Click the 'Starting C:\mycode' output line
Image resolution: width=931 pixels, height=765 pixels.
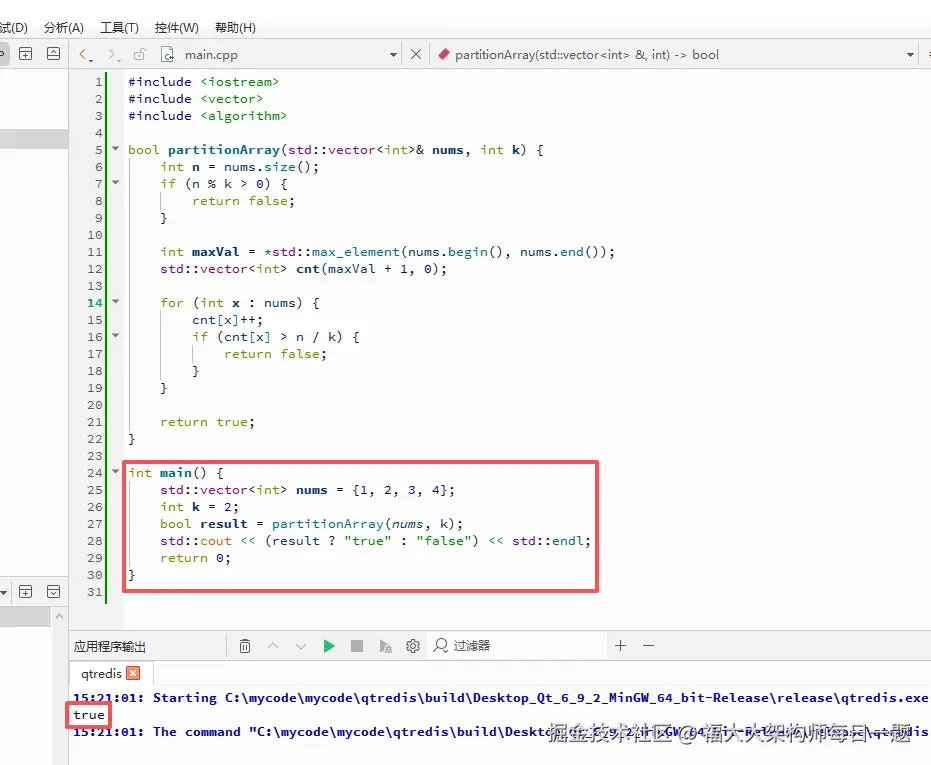pos(500,698)
